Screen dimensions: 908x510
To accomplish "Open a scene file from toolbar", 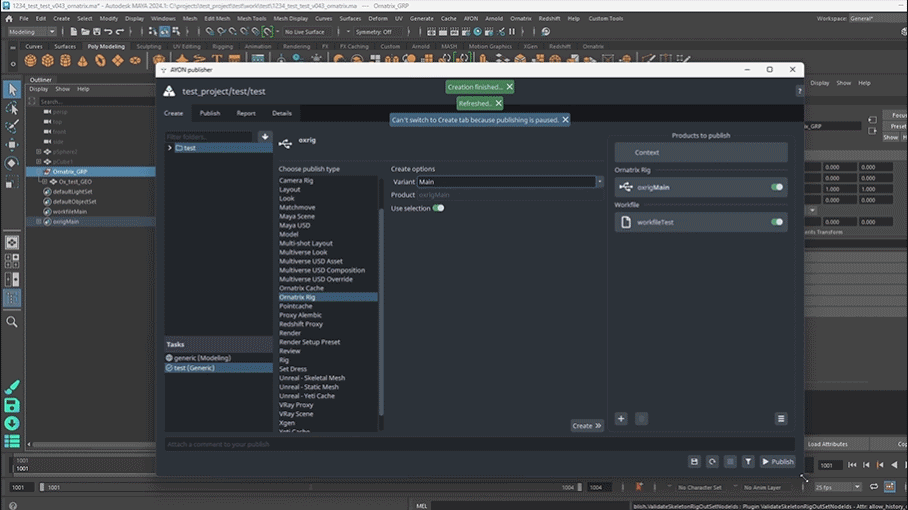I will pyautogui.click(x=85, y=32).
